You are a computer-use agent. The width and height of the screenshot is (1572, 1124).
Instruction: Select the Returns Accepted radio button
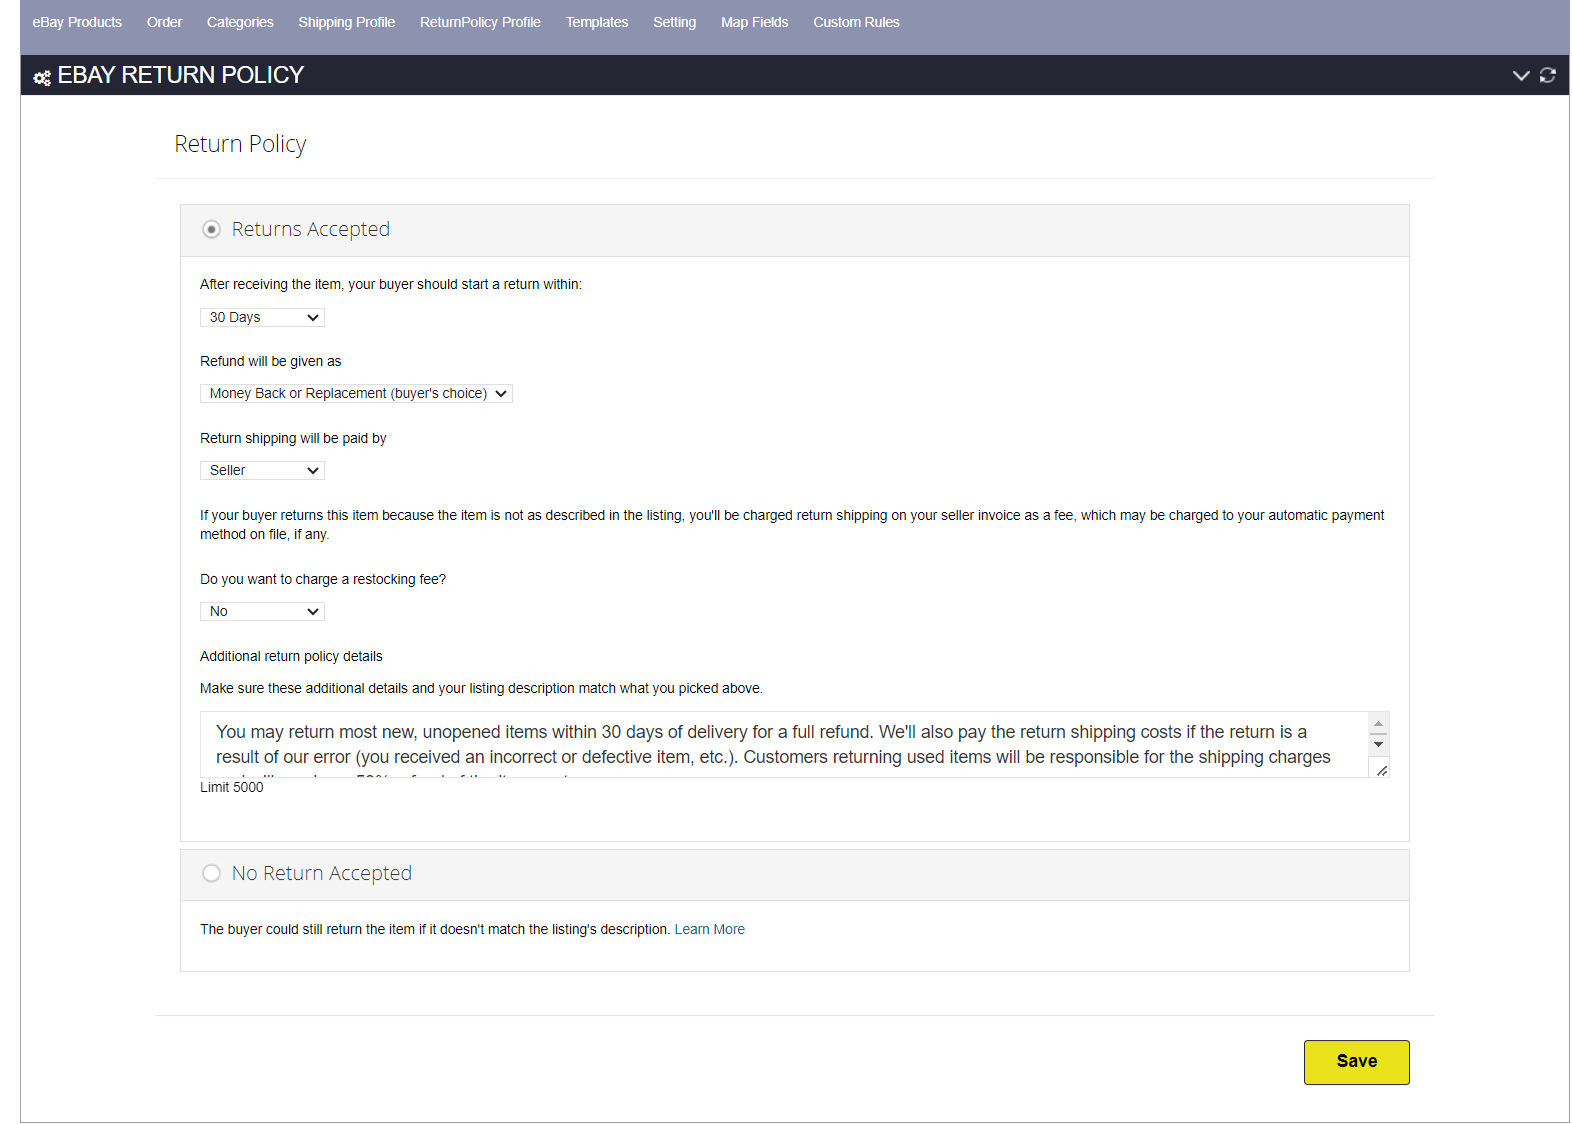[x=211, y=229]
